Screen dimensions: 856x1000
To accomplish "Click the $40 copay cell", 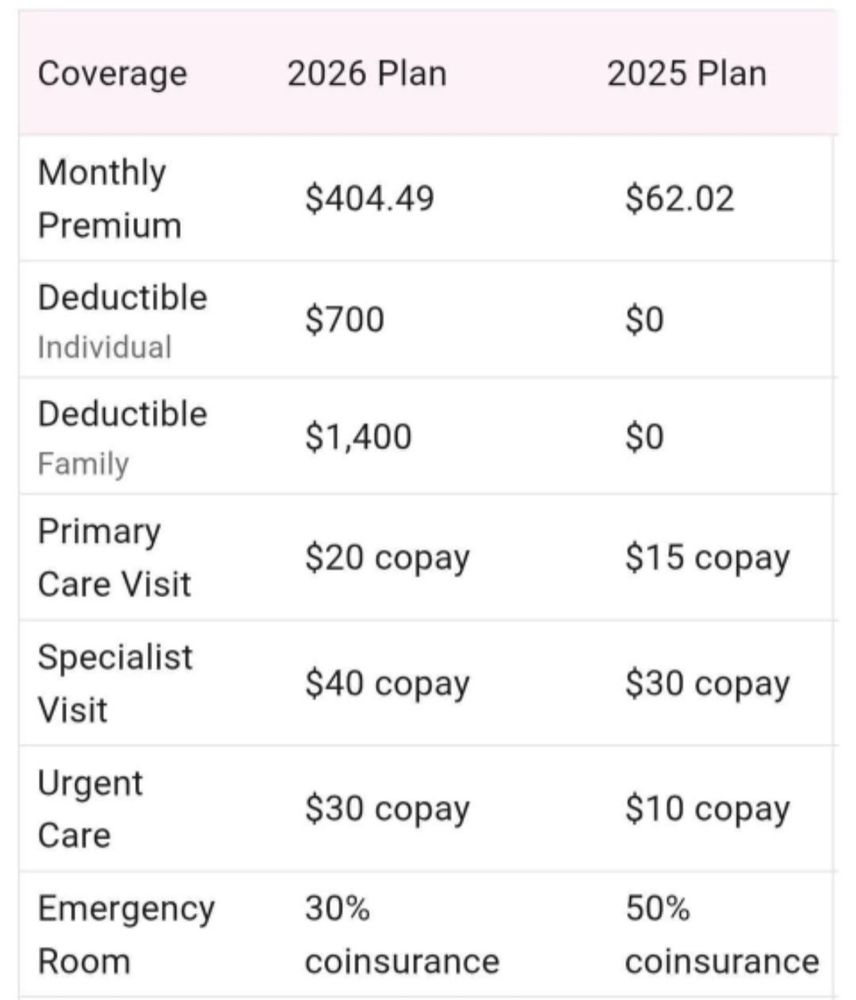I will tap(387, 684).
